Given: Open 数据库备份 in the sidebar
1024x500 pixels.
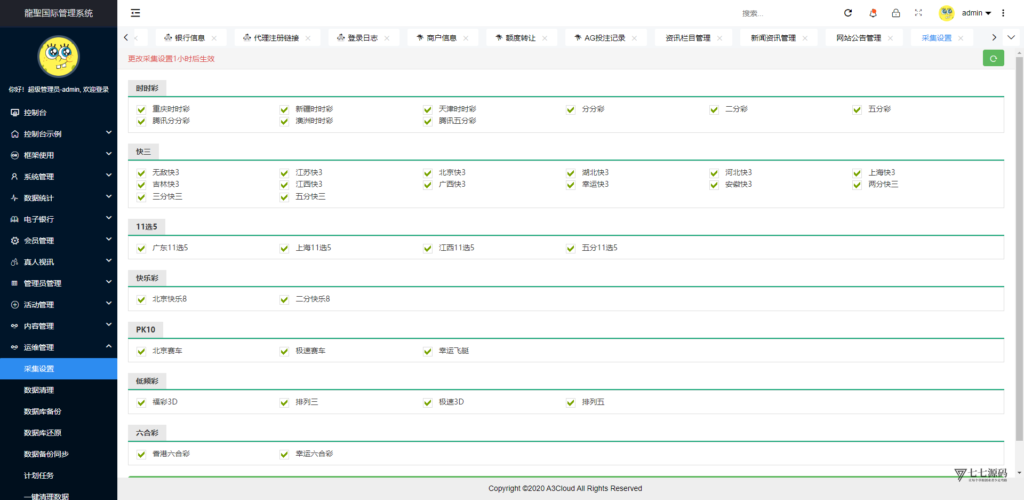Looking at the screenshot, I should click(42, 411).
